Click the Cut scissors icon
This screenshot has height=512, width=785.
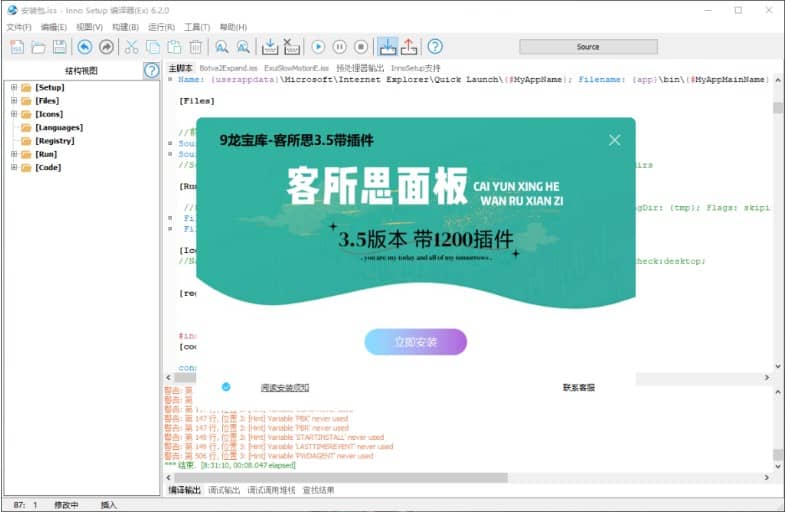(x=131, y=47)
